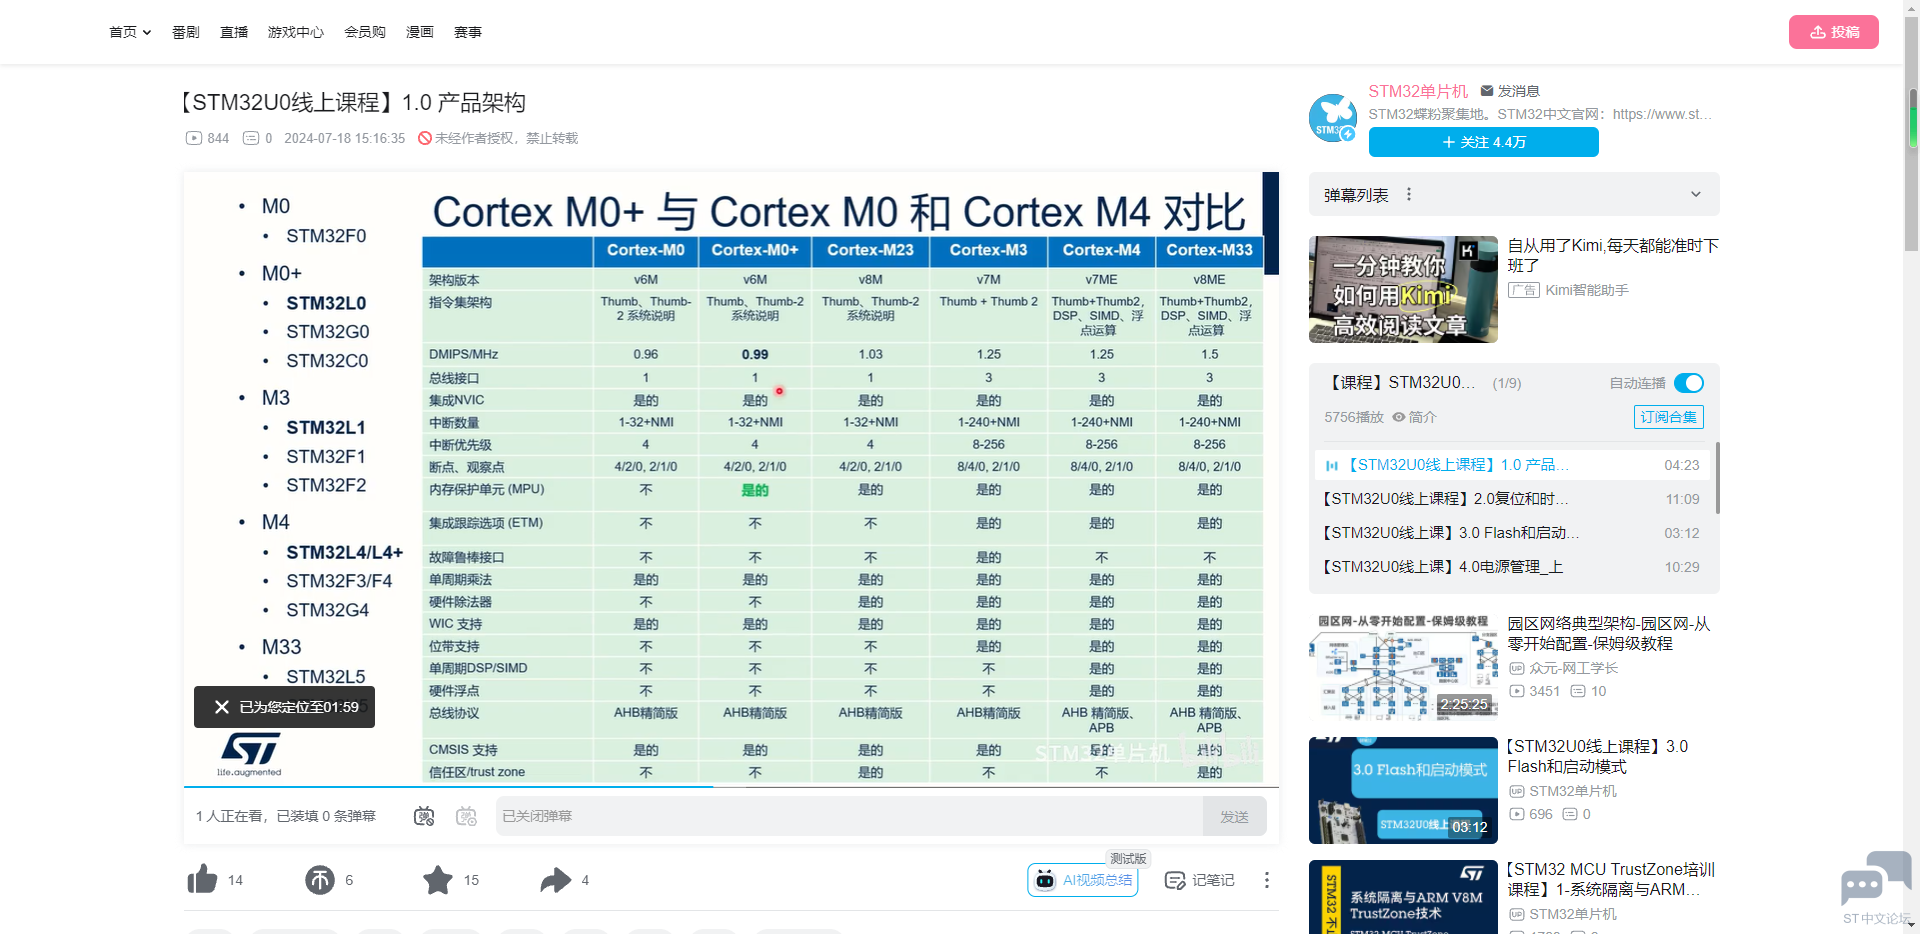Follow uploader with 关注 4.4万 button
Image resolution: width=1920 pixels, height=934 pixels.
click(1484, 142)
